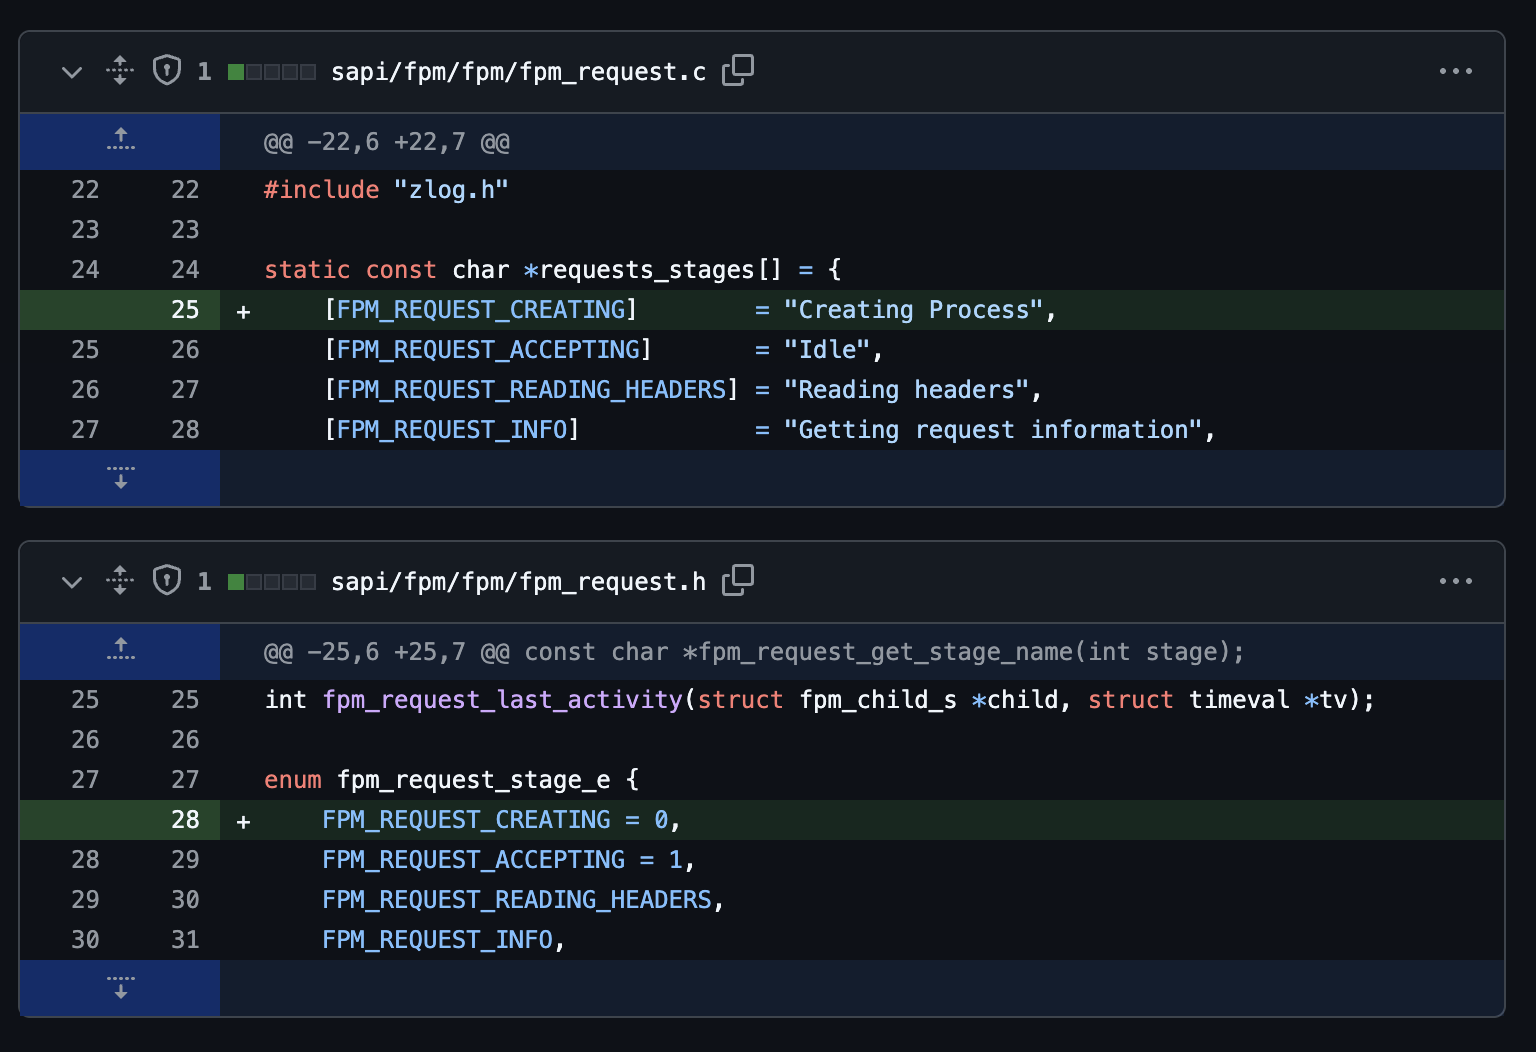Expand all lines in fpm_request.h
1536x1052 pixels.
click(x=120, y=581)
